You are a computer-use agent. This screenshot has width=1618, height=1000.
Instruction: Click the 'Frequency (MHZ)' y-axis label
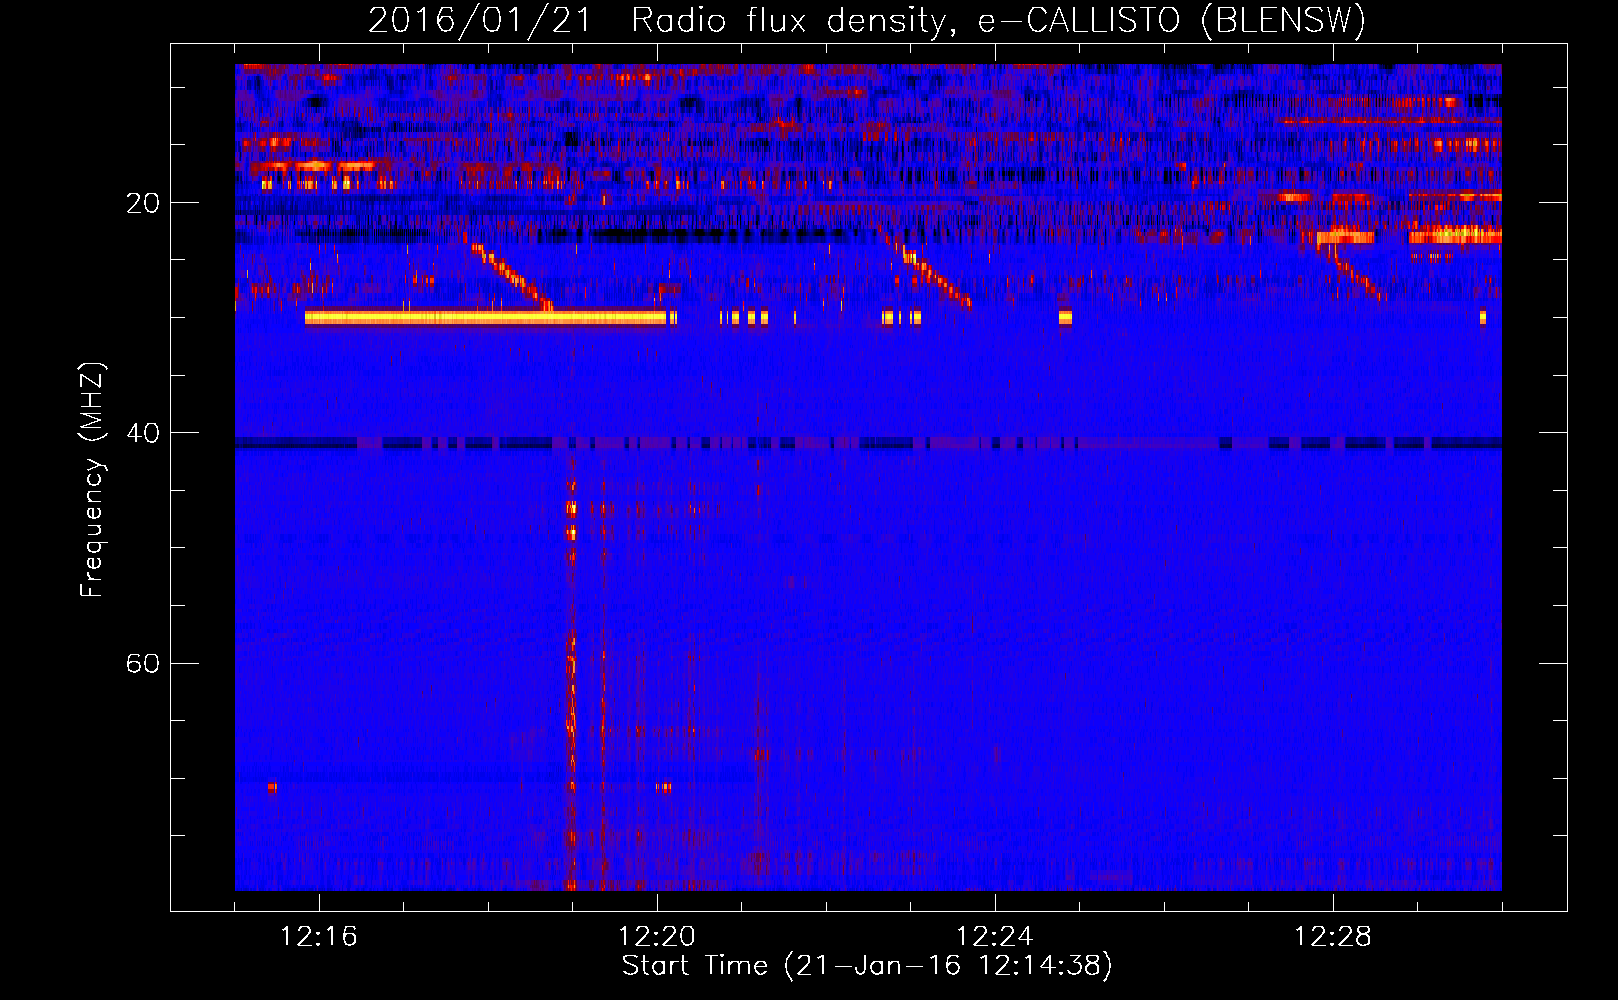[92, 480]
